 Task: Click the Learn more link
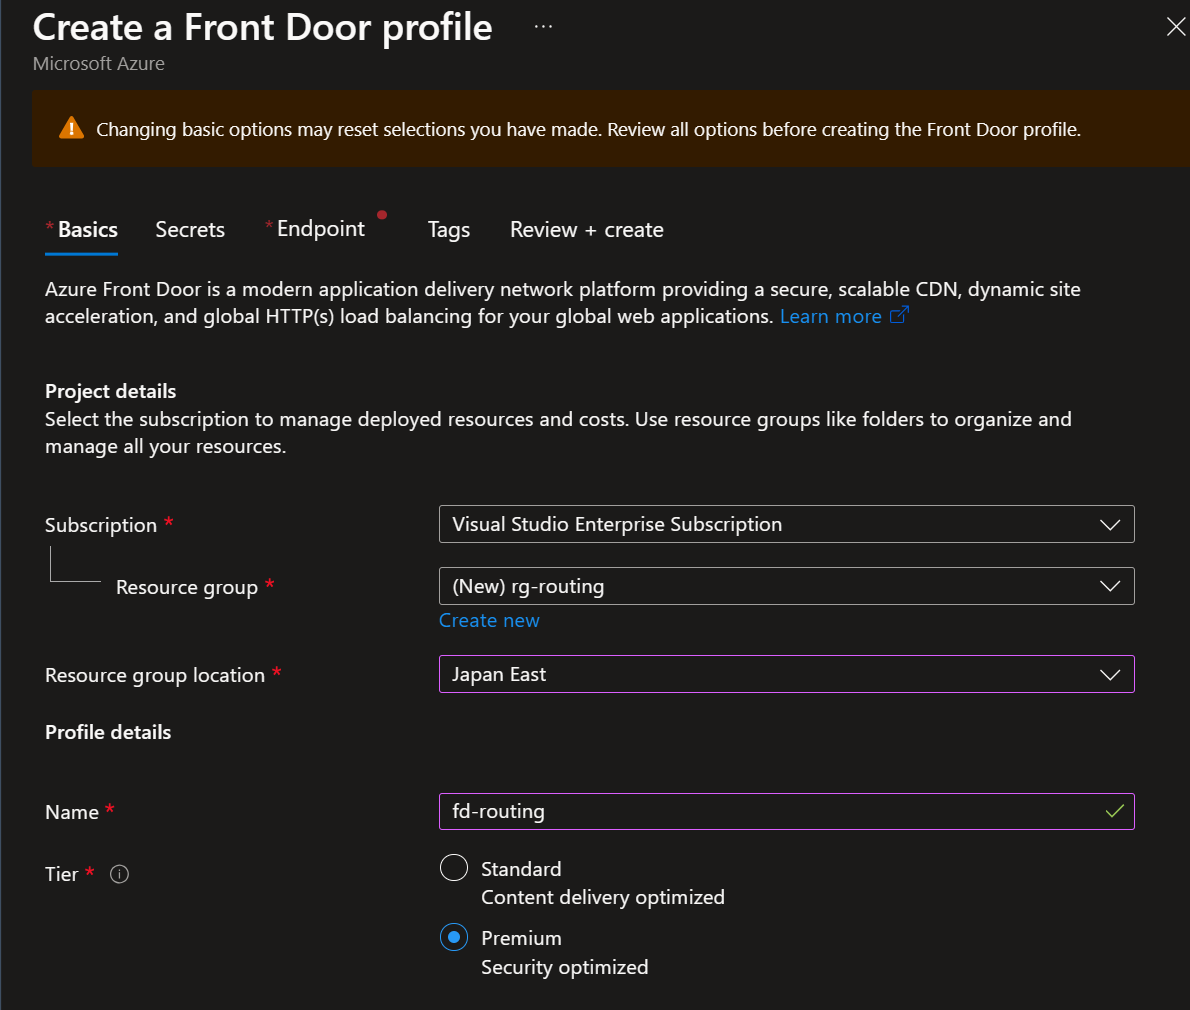pyautogui.click(x=830, y=317)
